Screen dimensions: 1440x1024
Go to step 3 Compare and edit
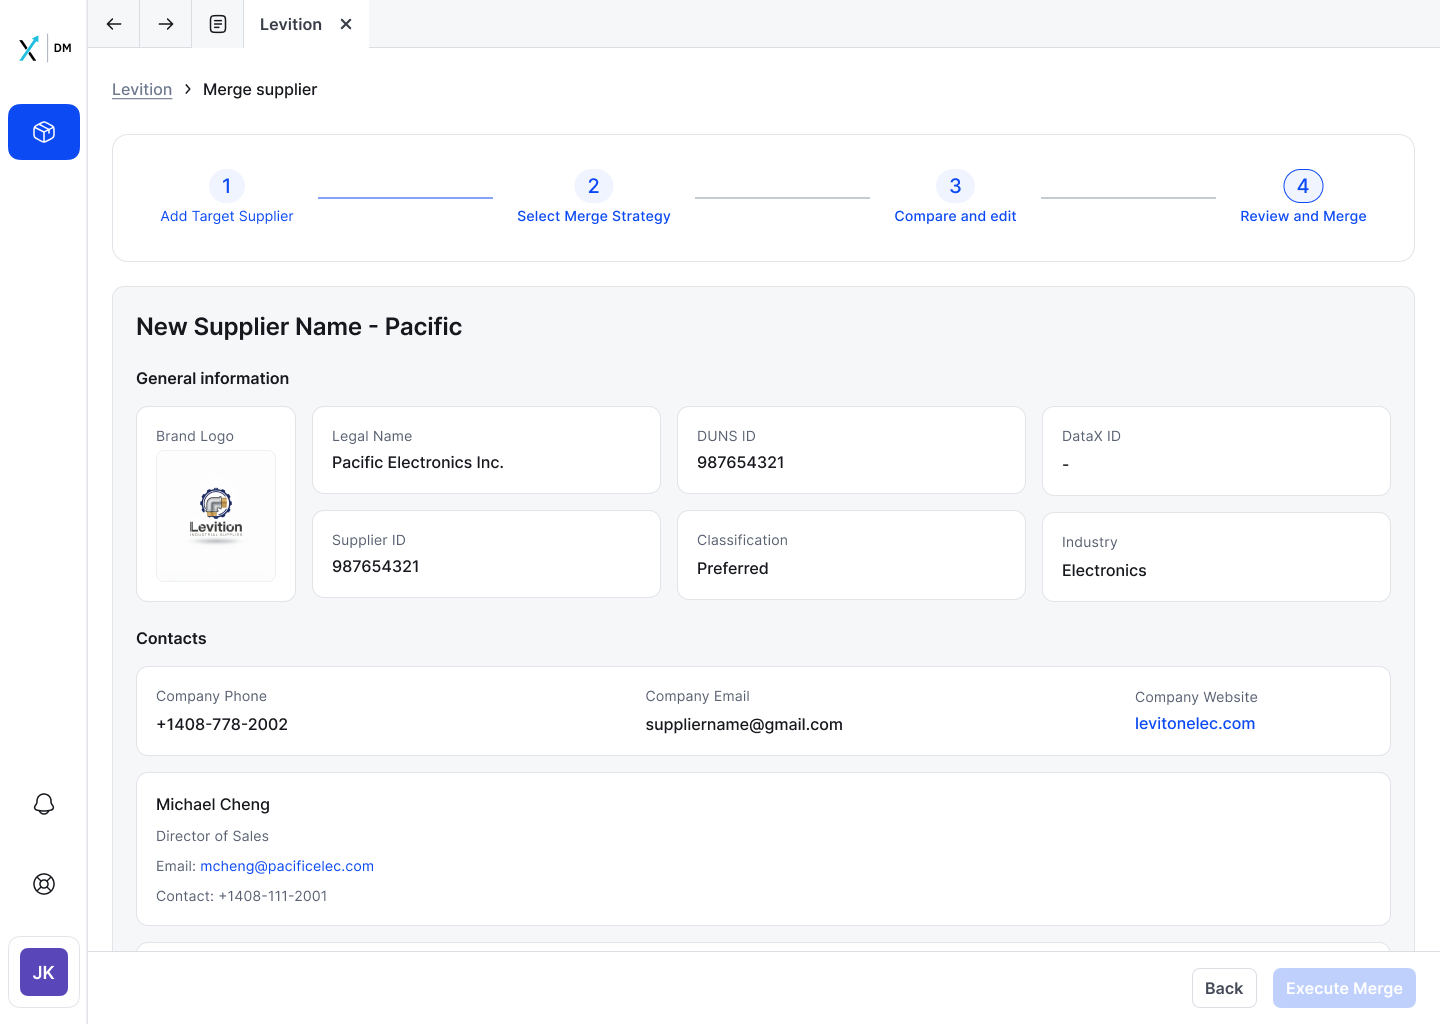point(955,197)
